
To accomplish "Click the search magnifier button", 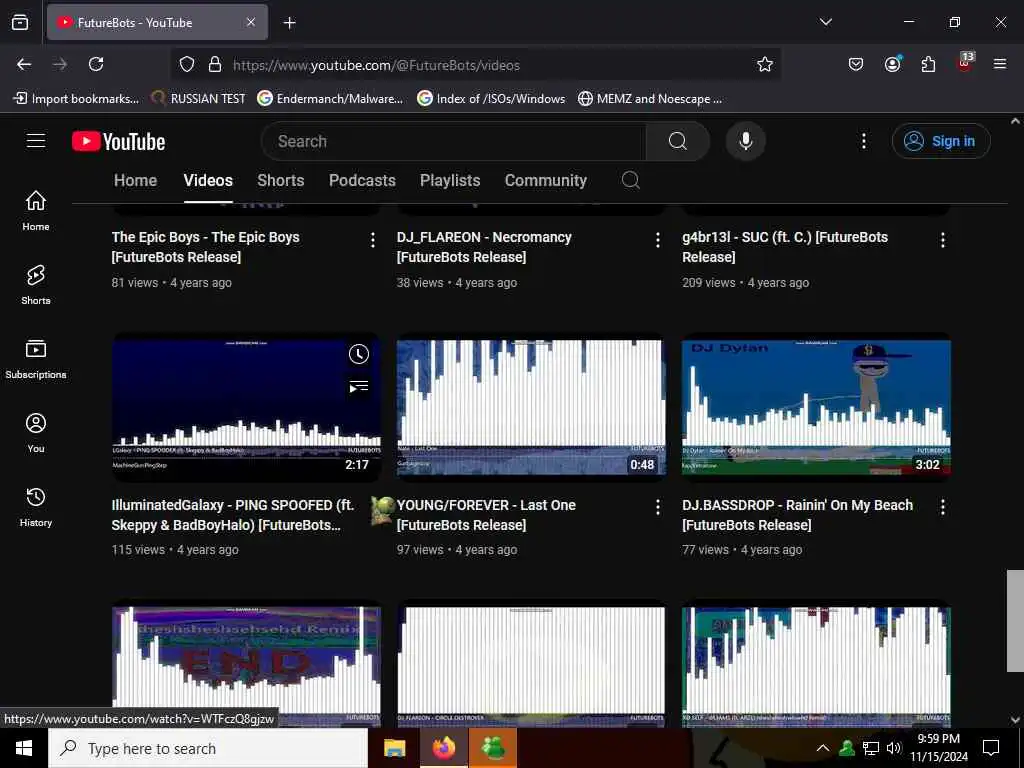I will coord(678,141).
